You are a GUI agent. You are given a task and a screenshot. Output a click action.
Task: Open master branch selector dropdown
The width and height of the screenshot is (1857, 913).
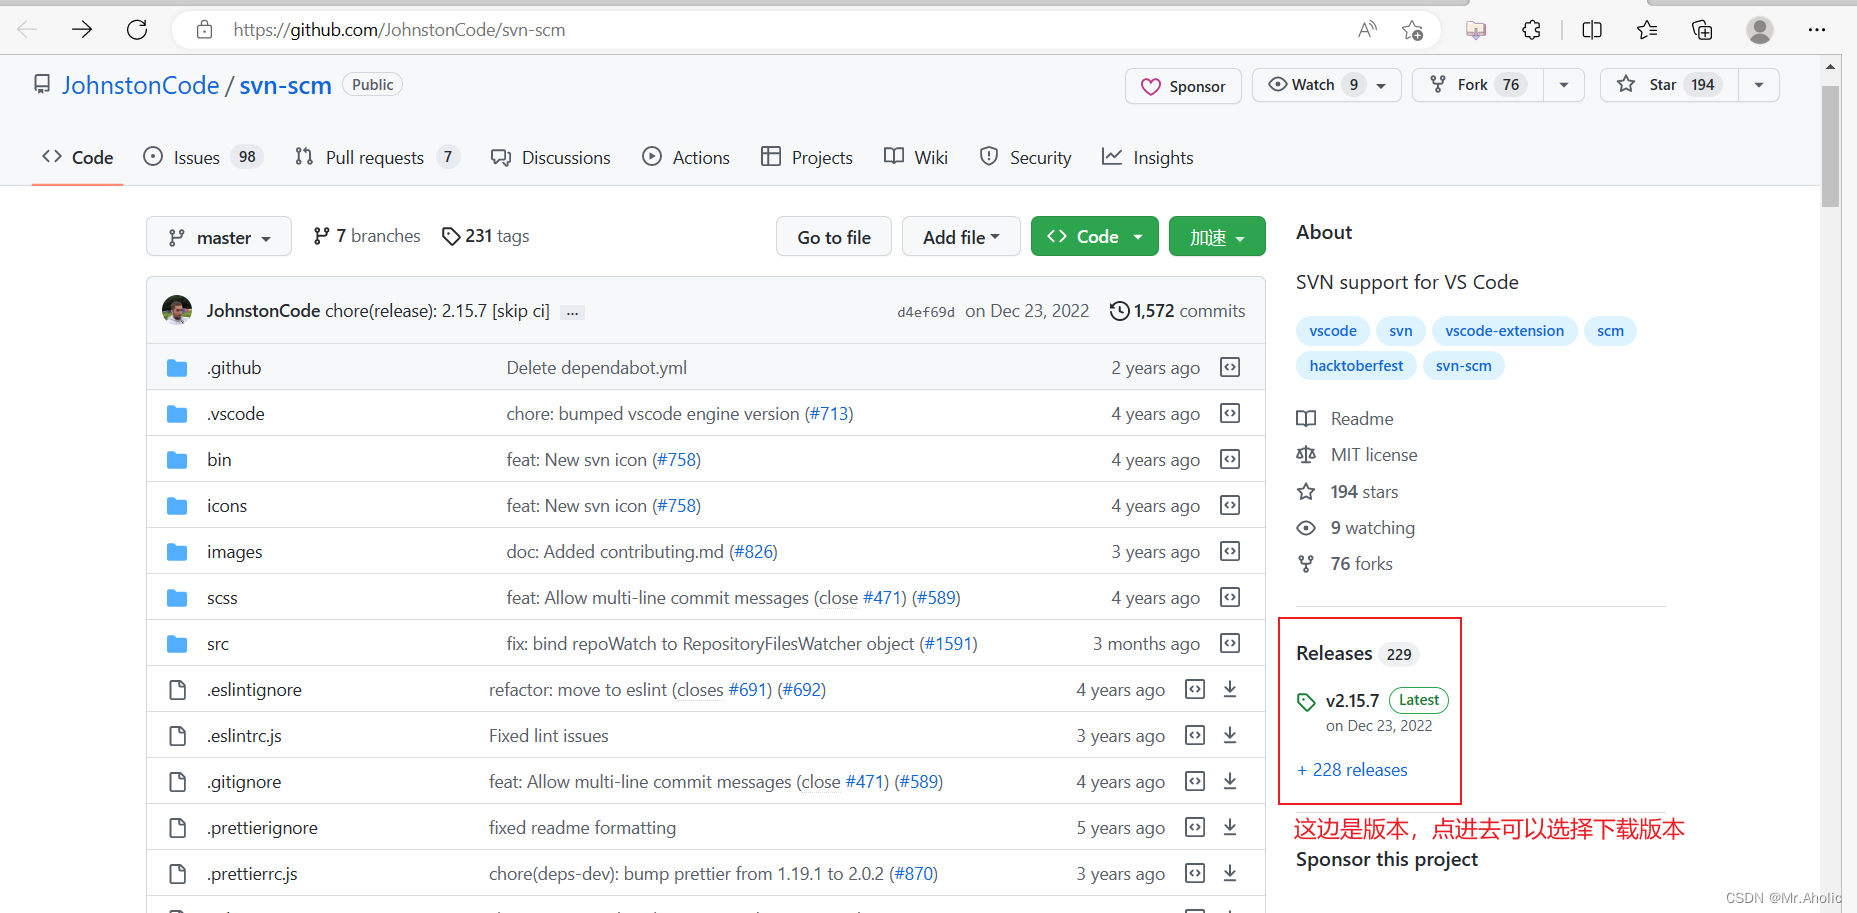pos(219,237)
